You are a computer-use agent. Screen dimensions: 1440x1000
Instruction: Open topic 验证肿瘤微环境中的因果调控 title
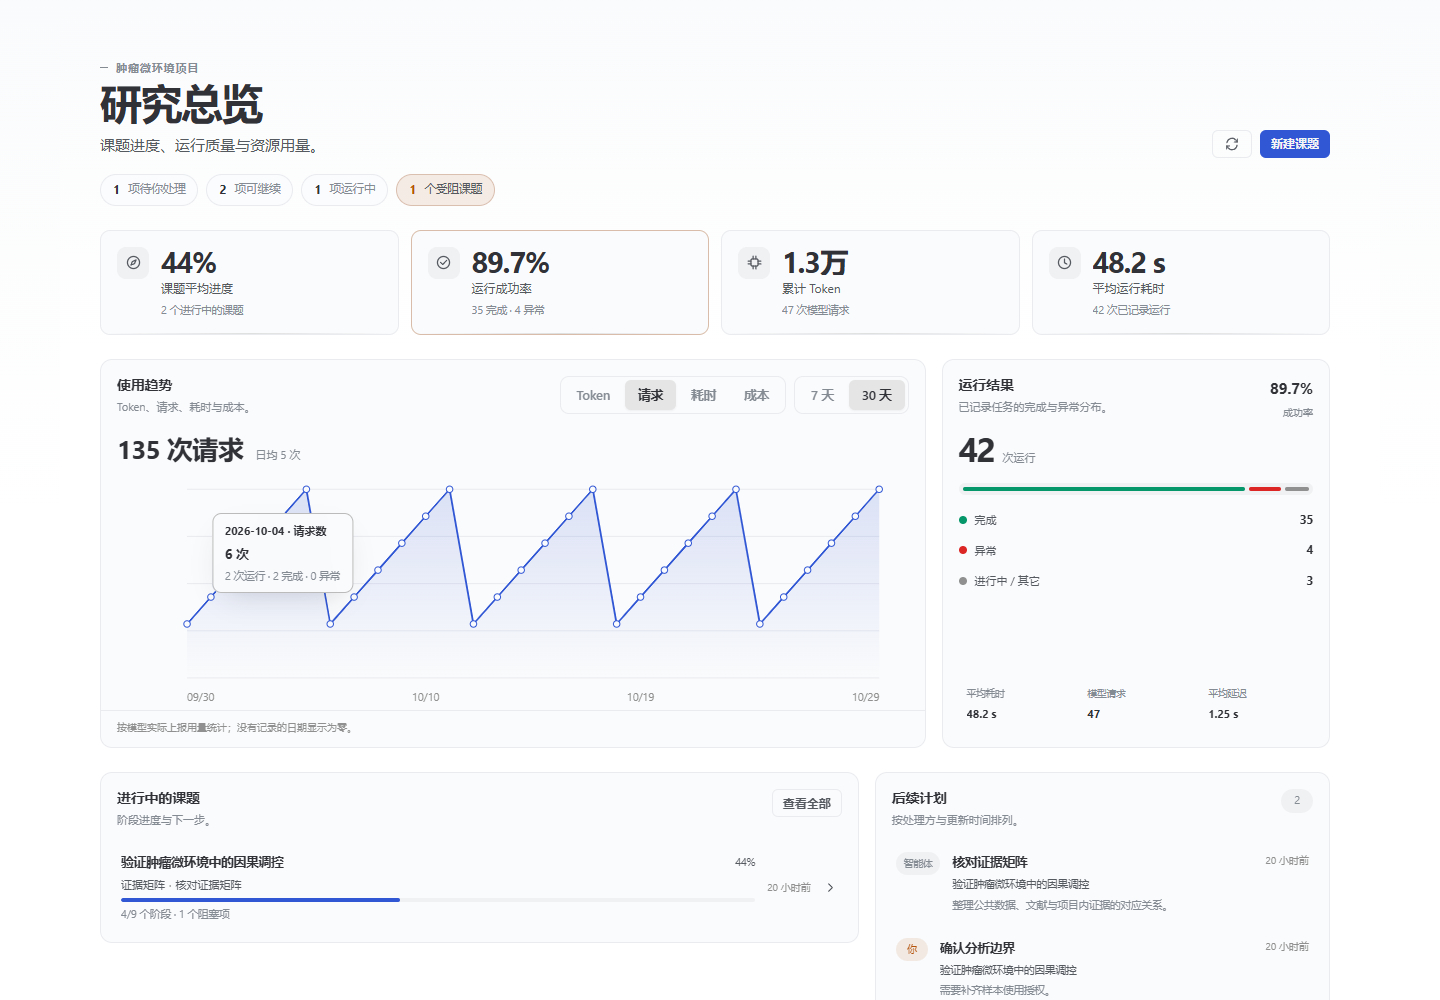(202, 862)
